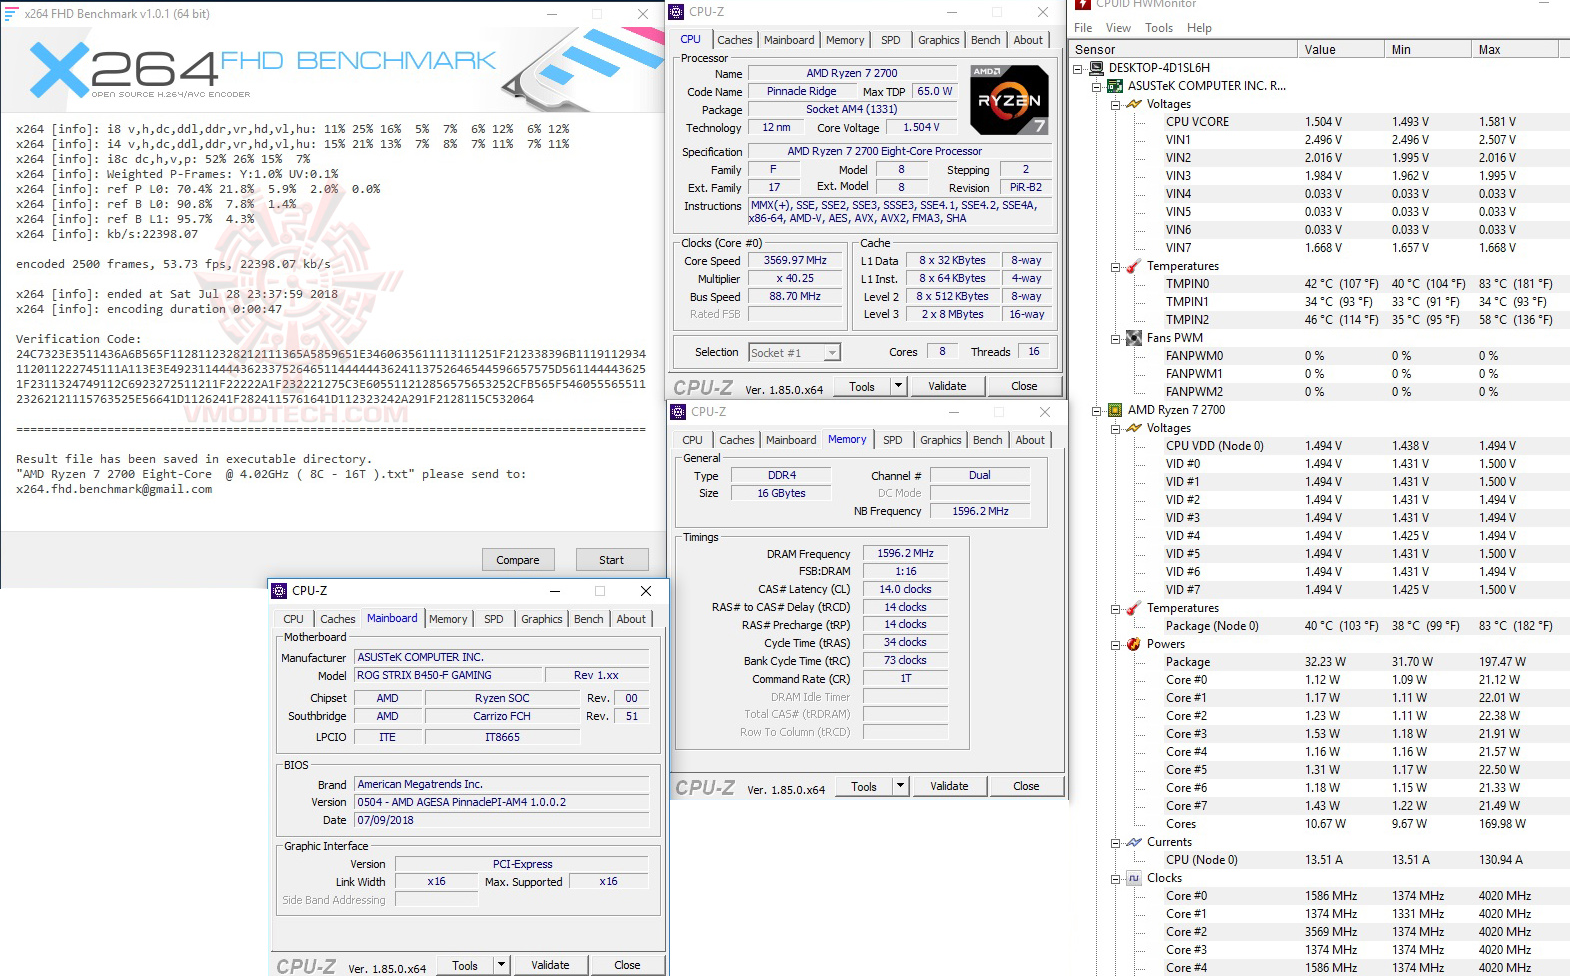
Task: Click Tools button in Mainboard CPU-Z window
Action: [465, 965]
